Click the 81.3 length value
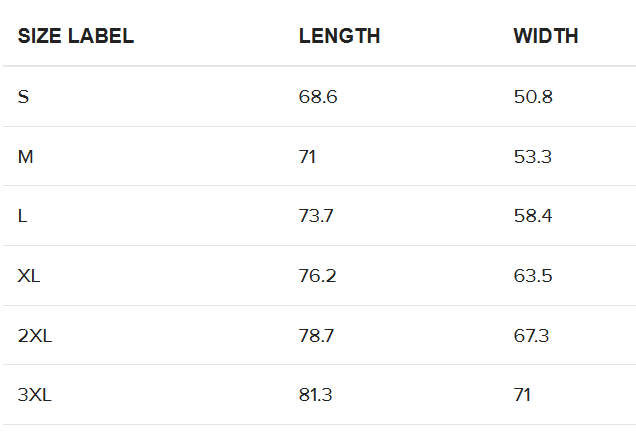Viewport: 636px width, 435px height. point(316,395)
